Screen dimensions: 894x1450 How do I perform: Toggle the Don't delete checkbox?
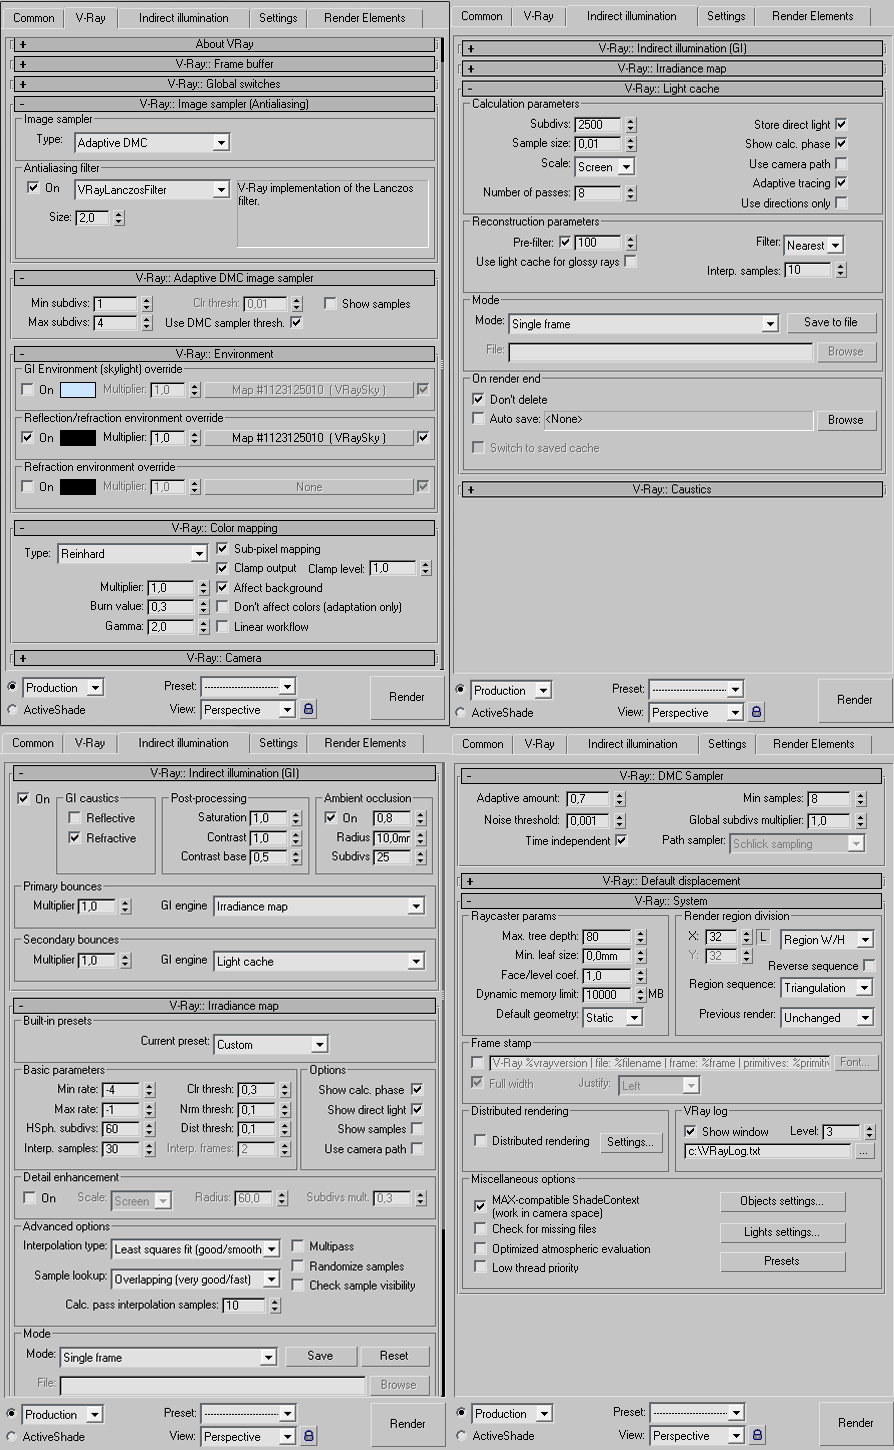click(479, 399)
